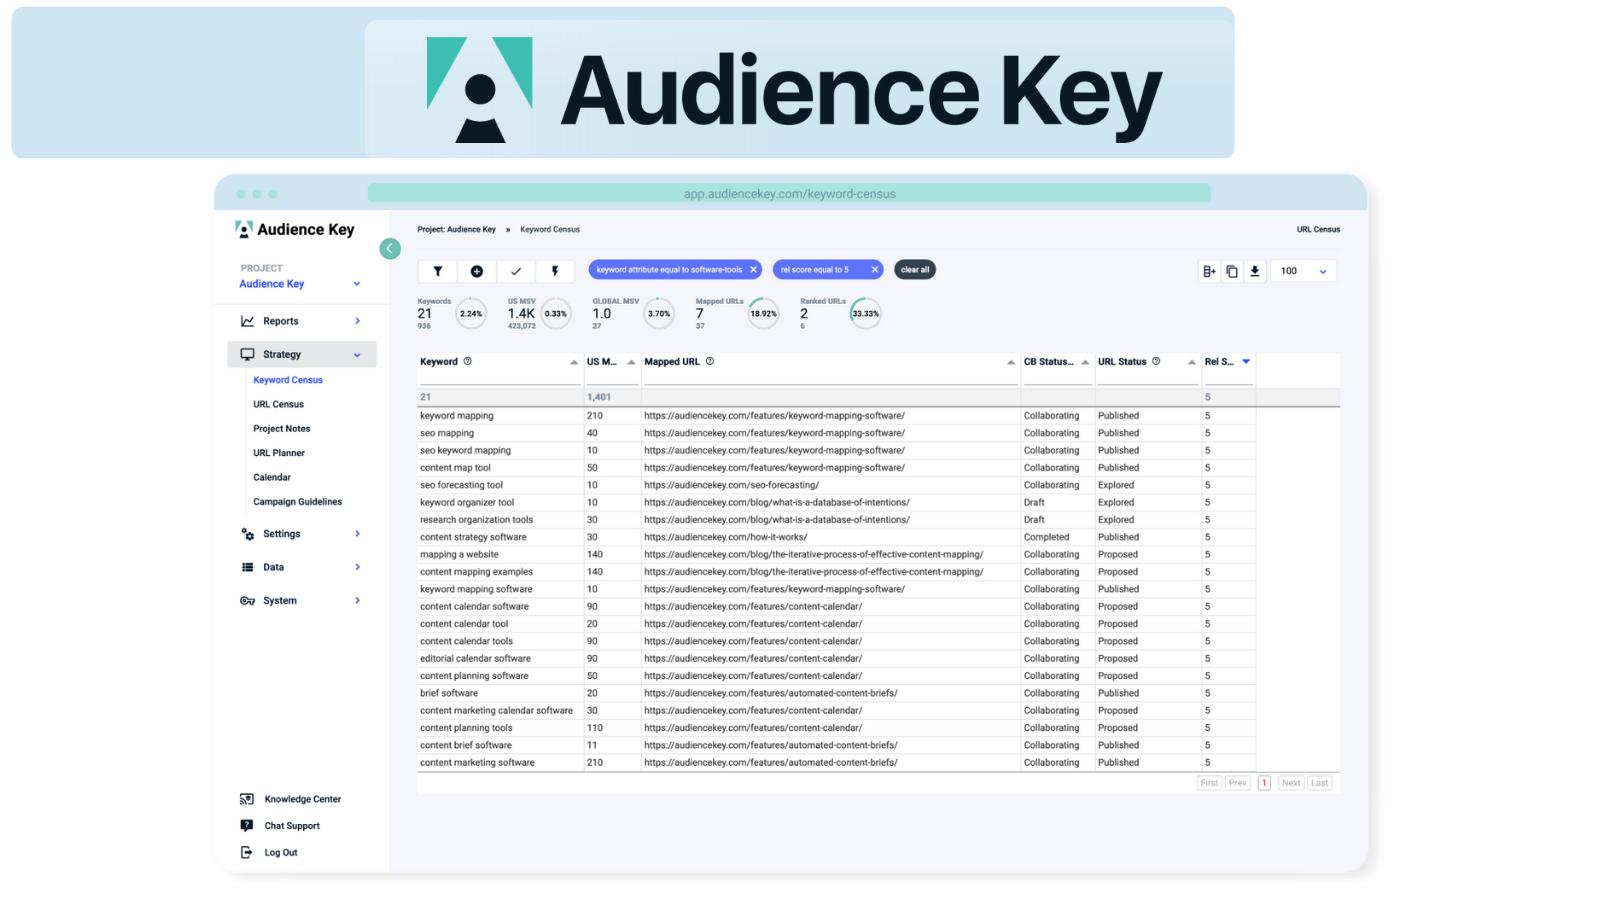Click the checkmark toolbar icon
This screenshot has width=1600, height=900.
click(516, 271)
